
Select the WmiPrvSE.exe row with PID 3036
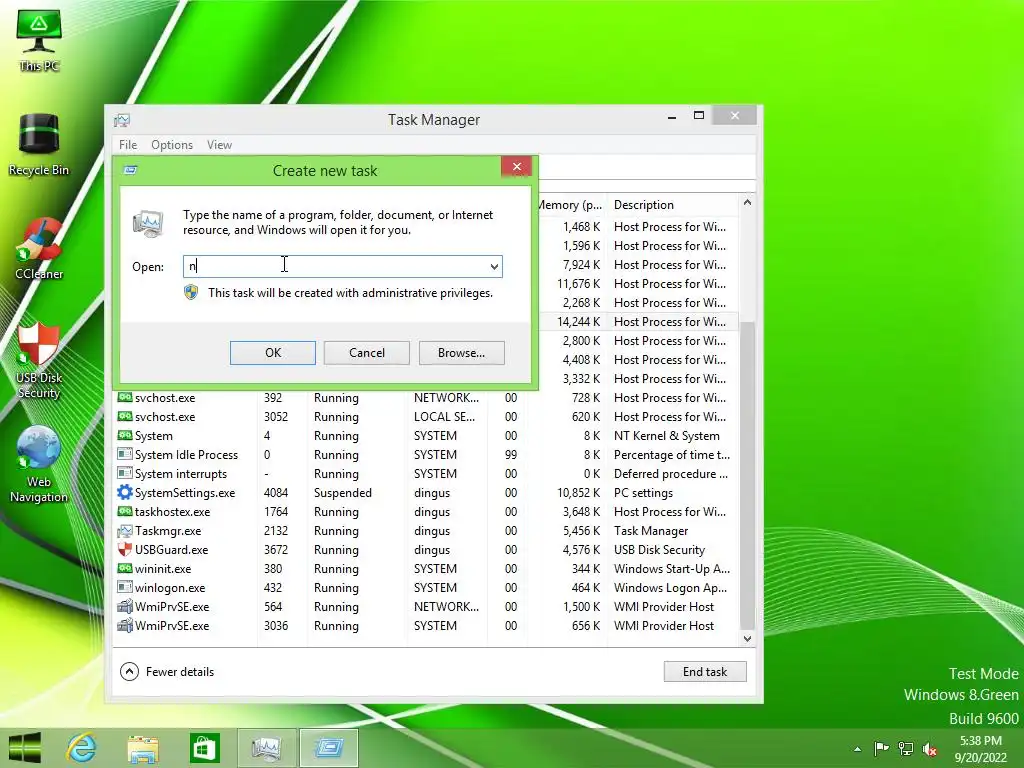(x=428, y=626)
